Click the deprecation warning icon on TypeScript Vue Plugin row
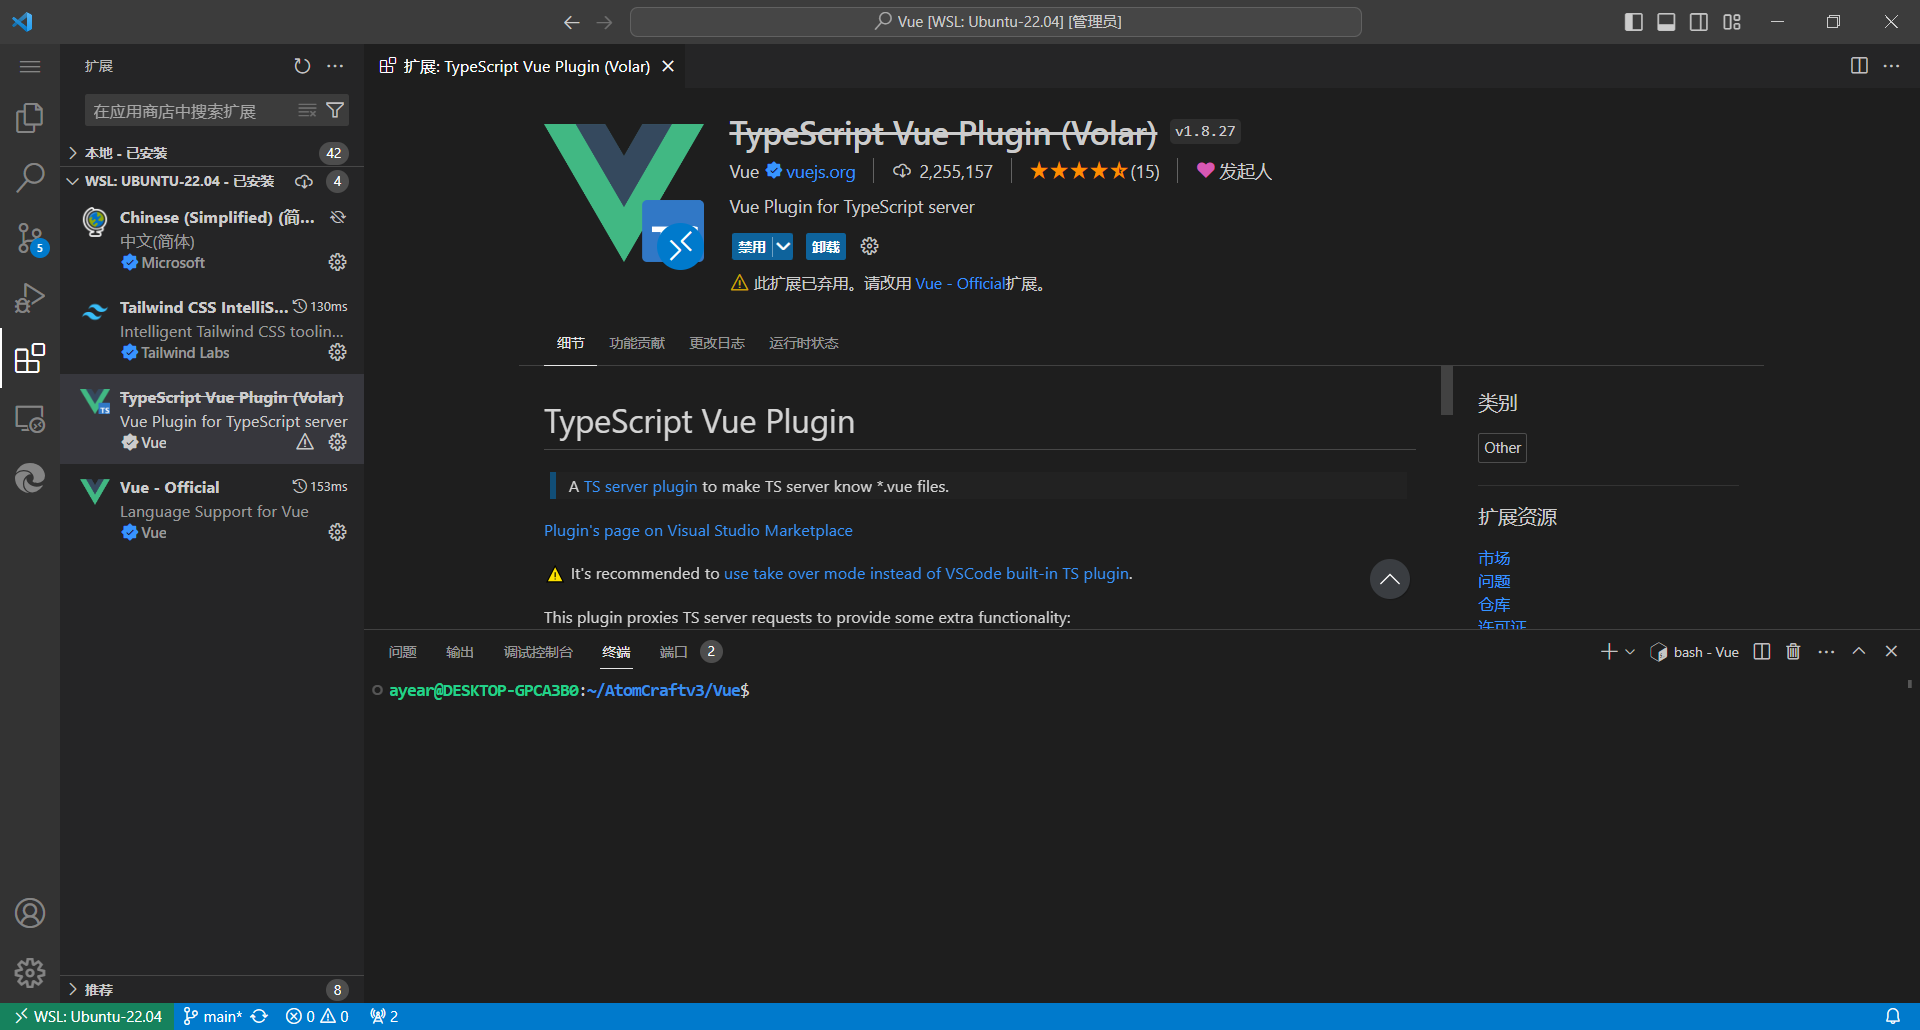This screenshot has width=1920, height=1030. pos(305,442)
